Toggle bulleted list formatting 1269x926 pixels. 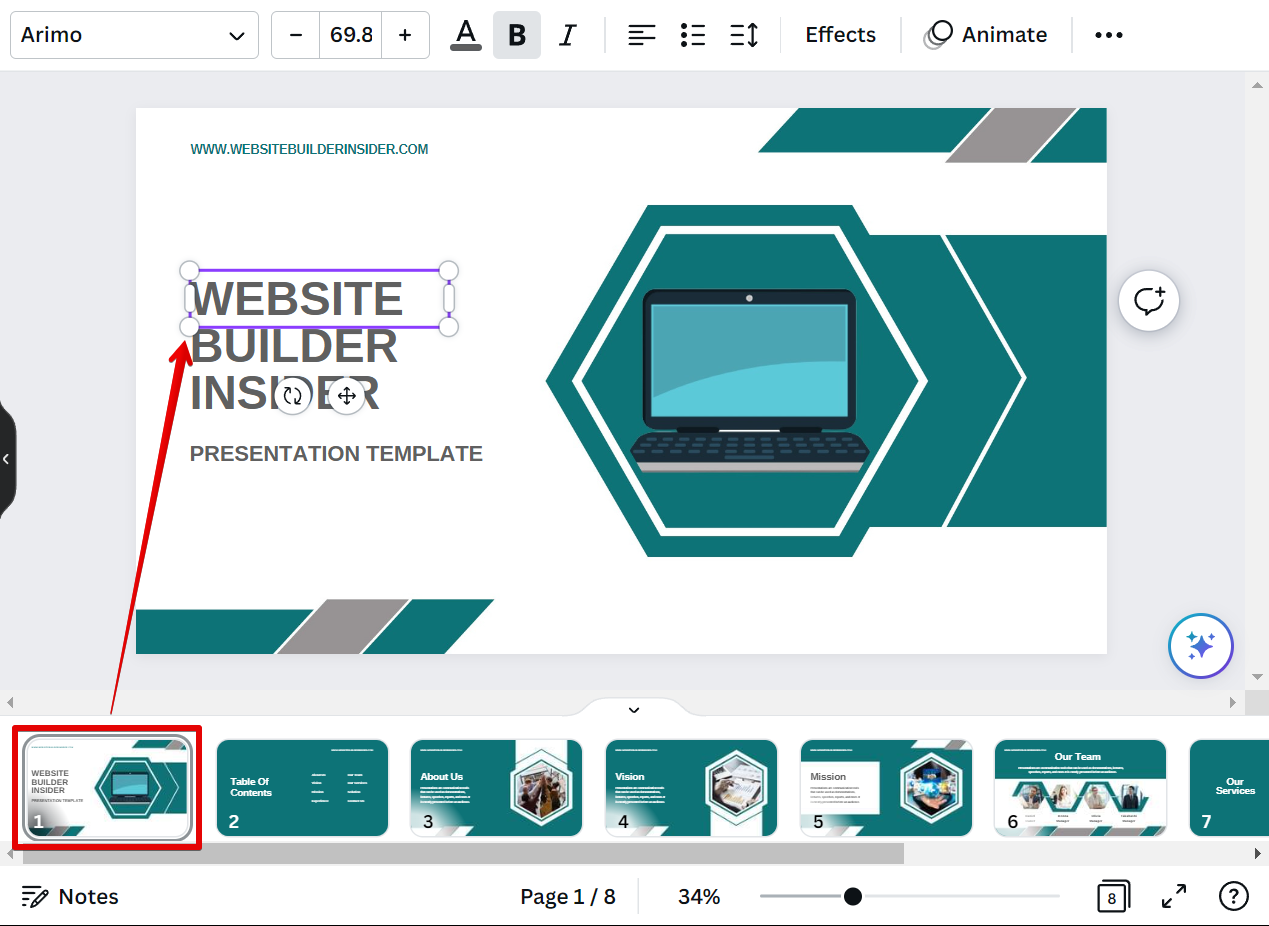pyautogui.click(x=693, y=35)
